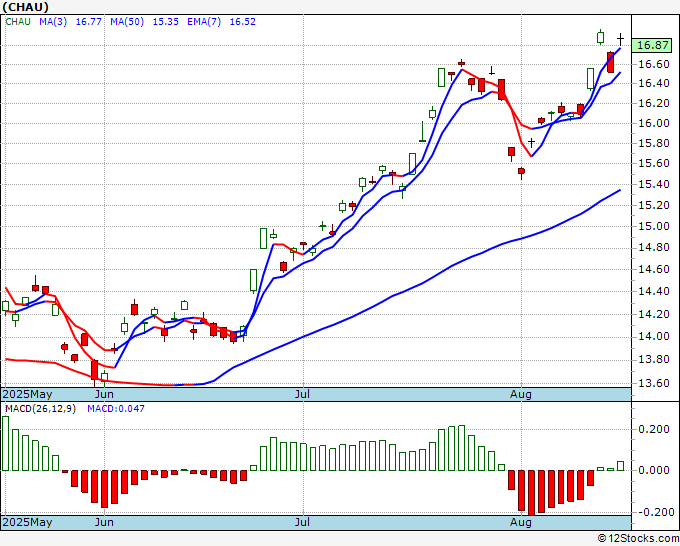
Task: Click the EMA(7) legend label
Action: tap(204, 22)
